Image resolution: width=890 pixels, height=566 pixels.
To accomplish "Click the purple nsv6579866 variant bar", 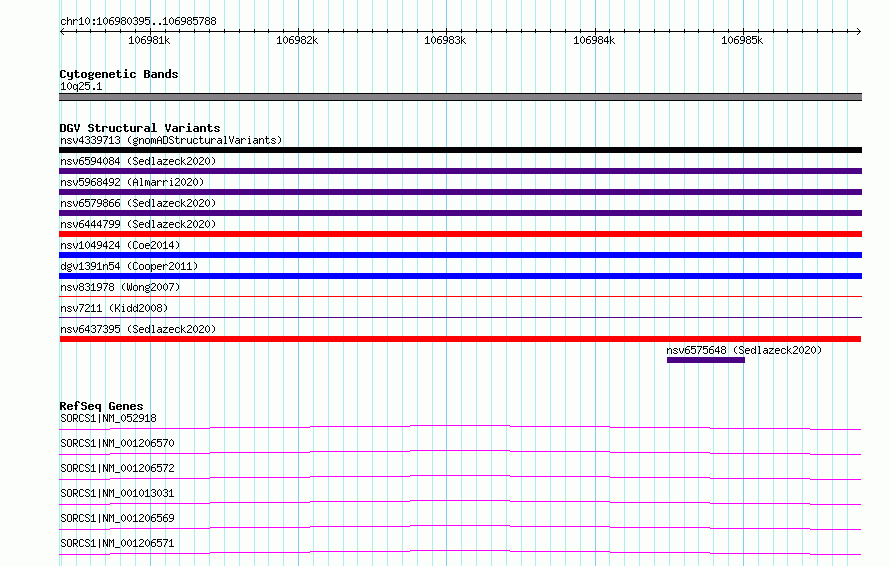I will pos(460,213).
